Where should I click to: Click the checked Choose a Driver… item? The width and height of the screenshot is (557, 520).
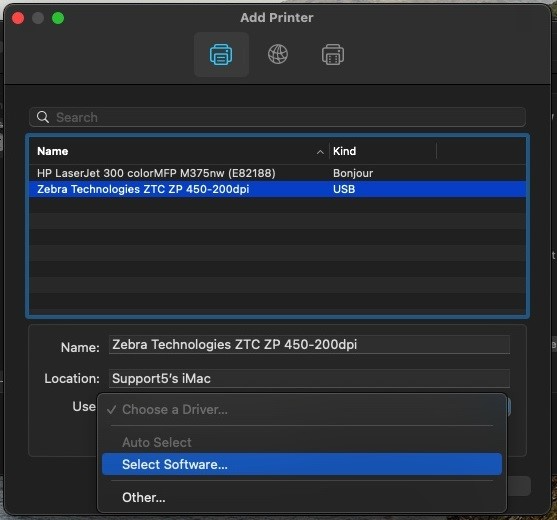(302, 410)
